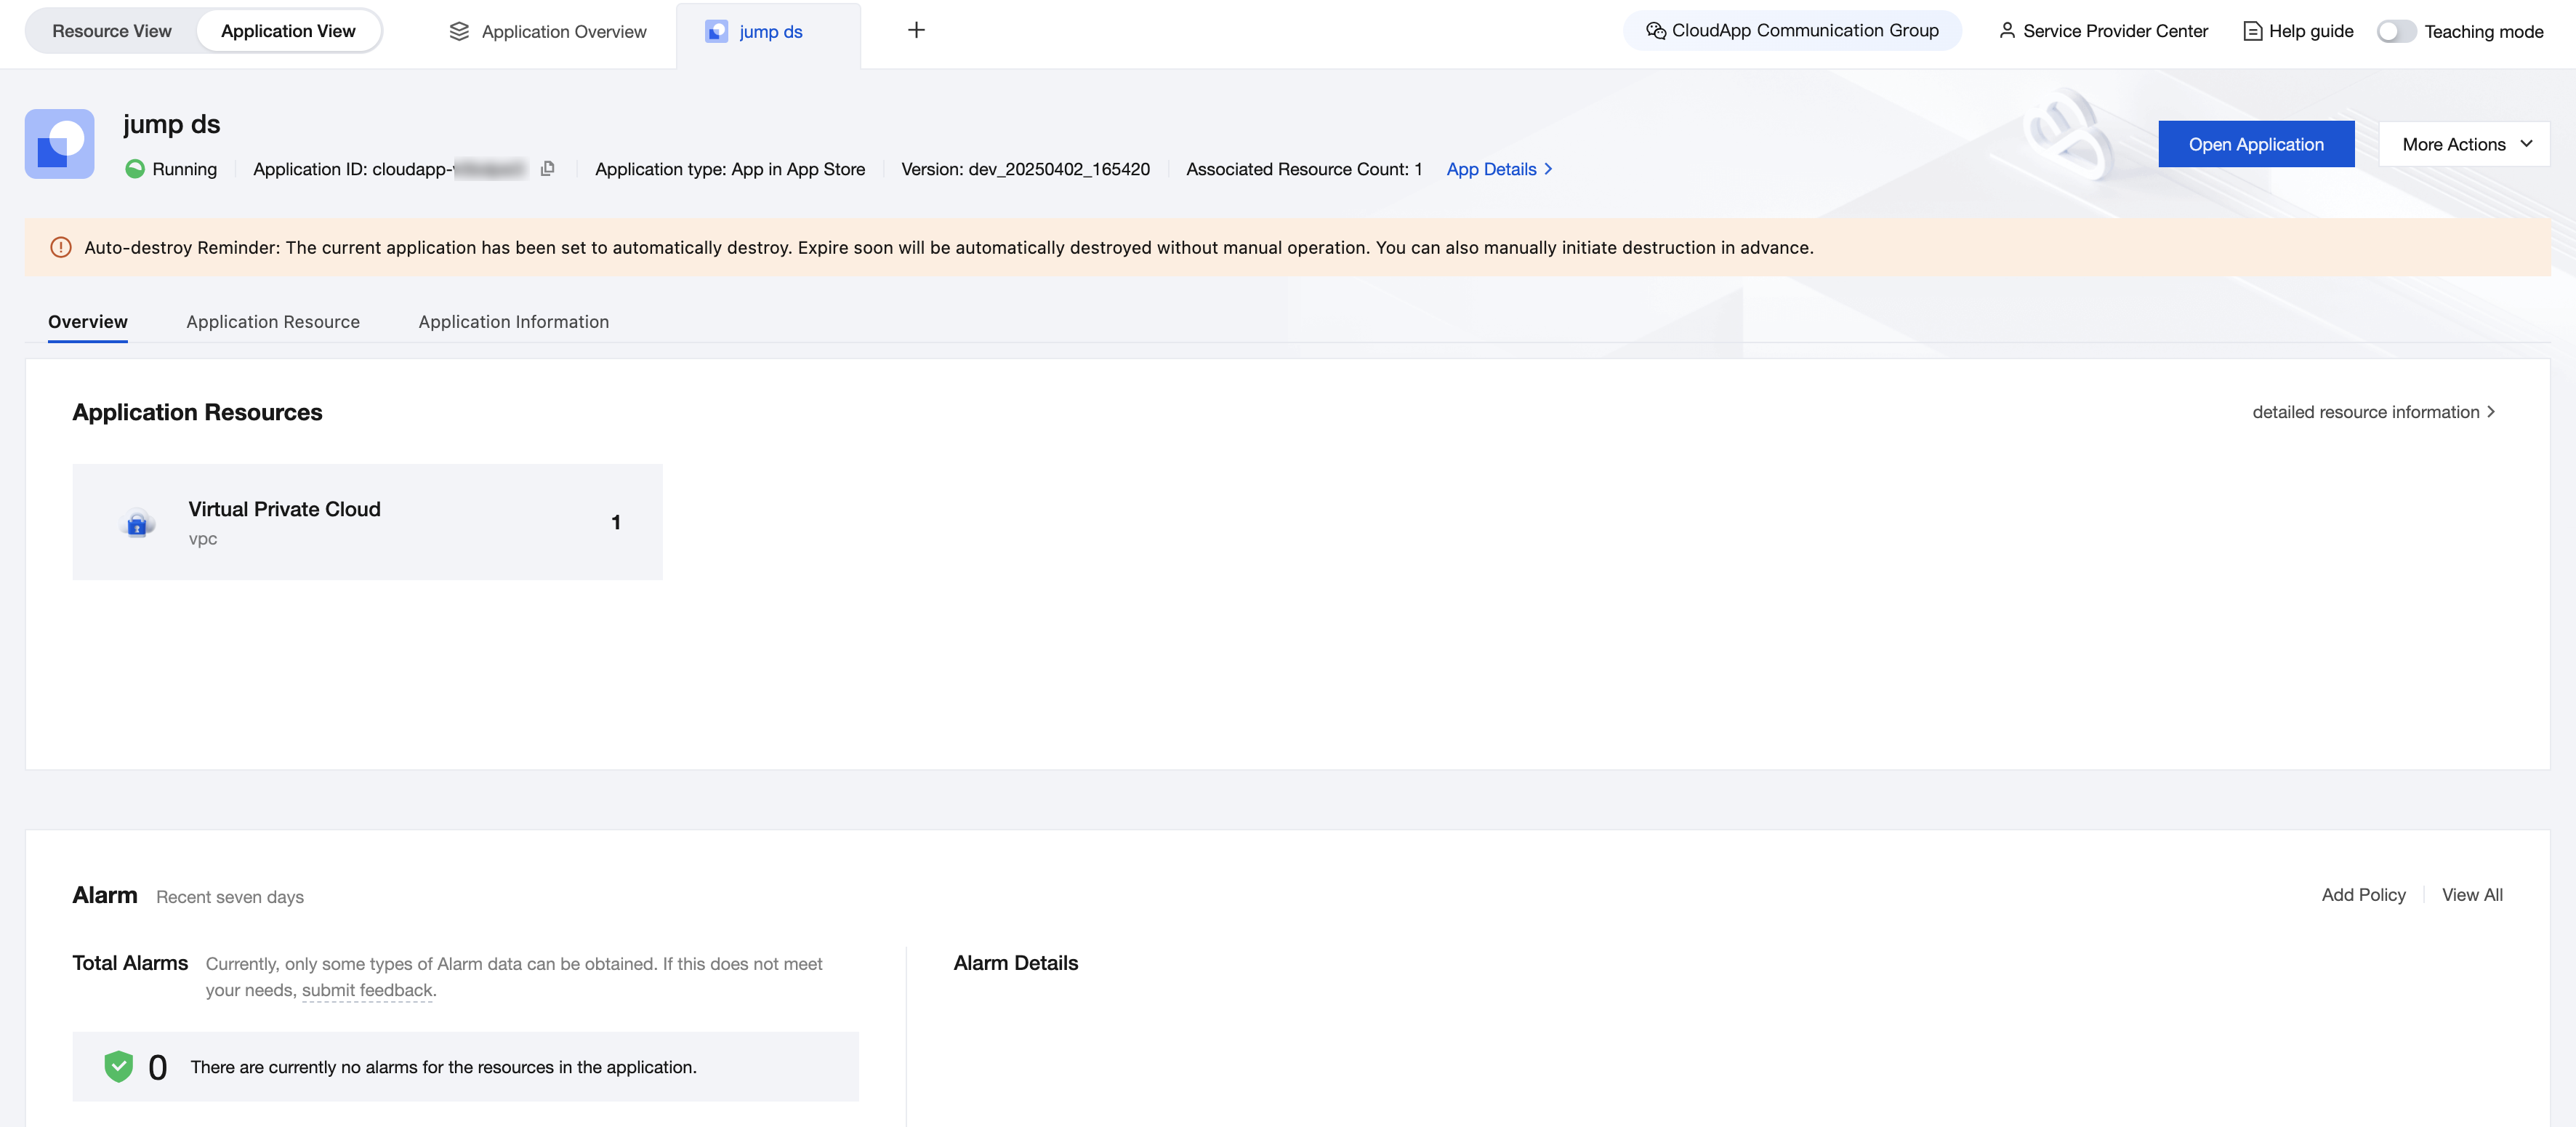The width and height of the screenshot is (2576, 1127).
Task: Open the Virtual Private Cloud resource card
Action: click(x=367, y=522)
